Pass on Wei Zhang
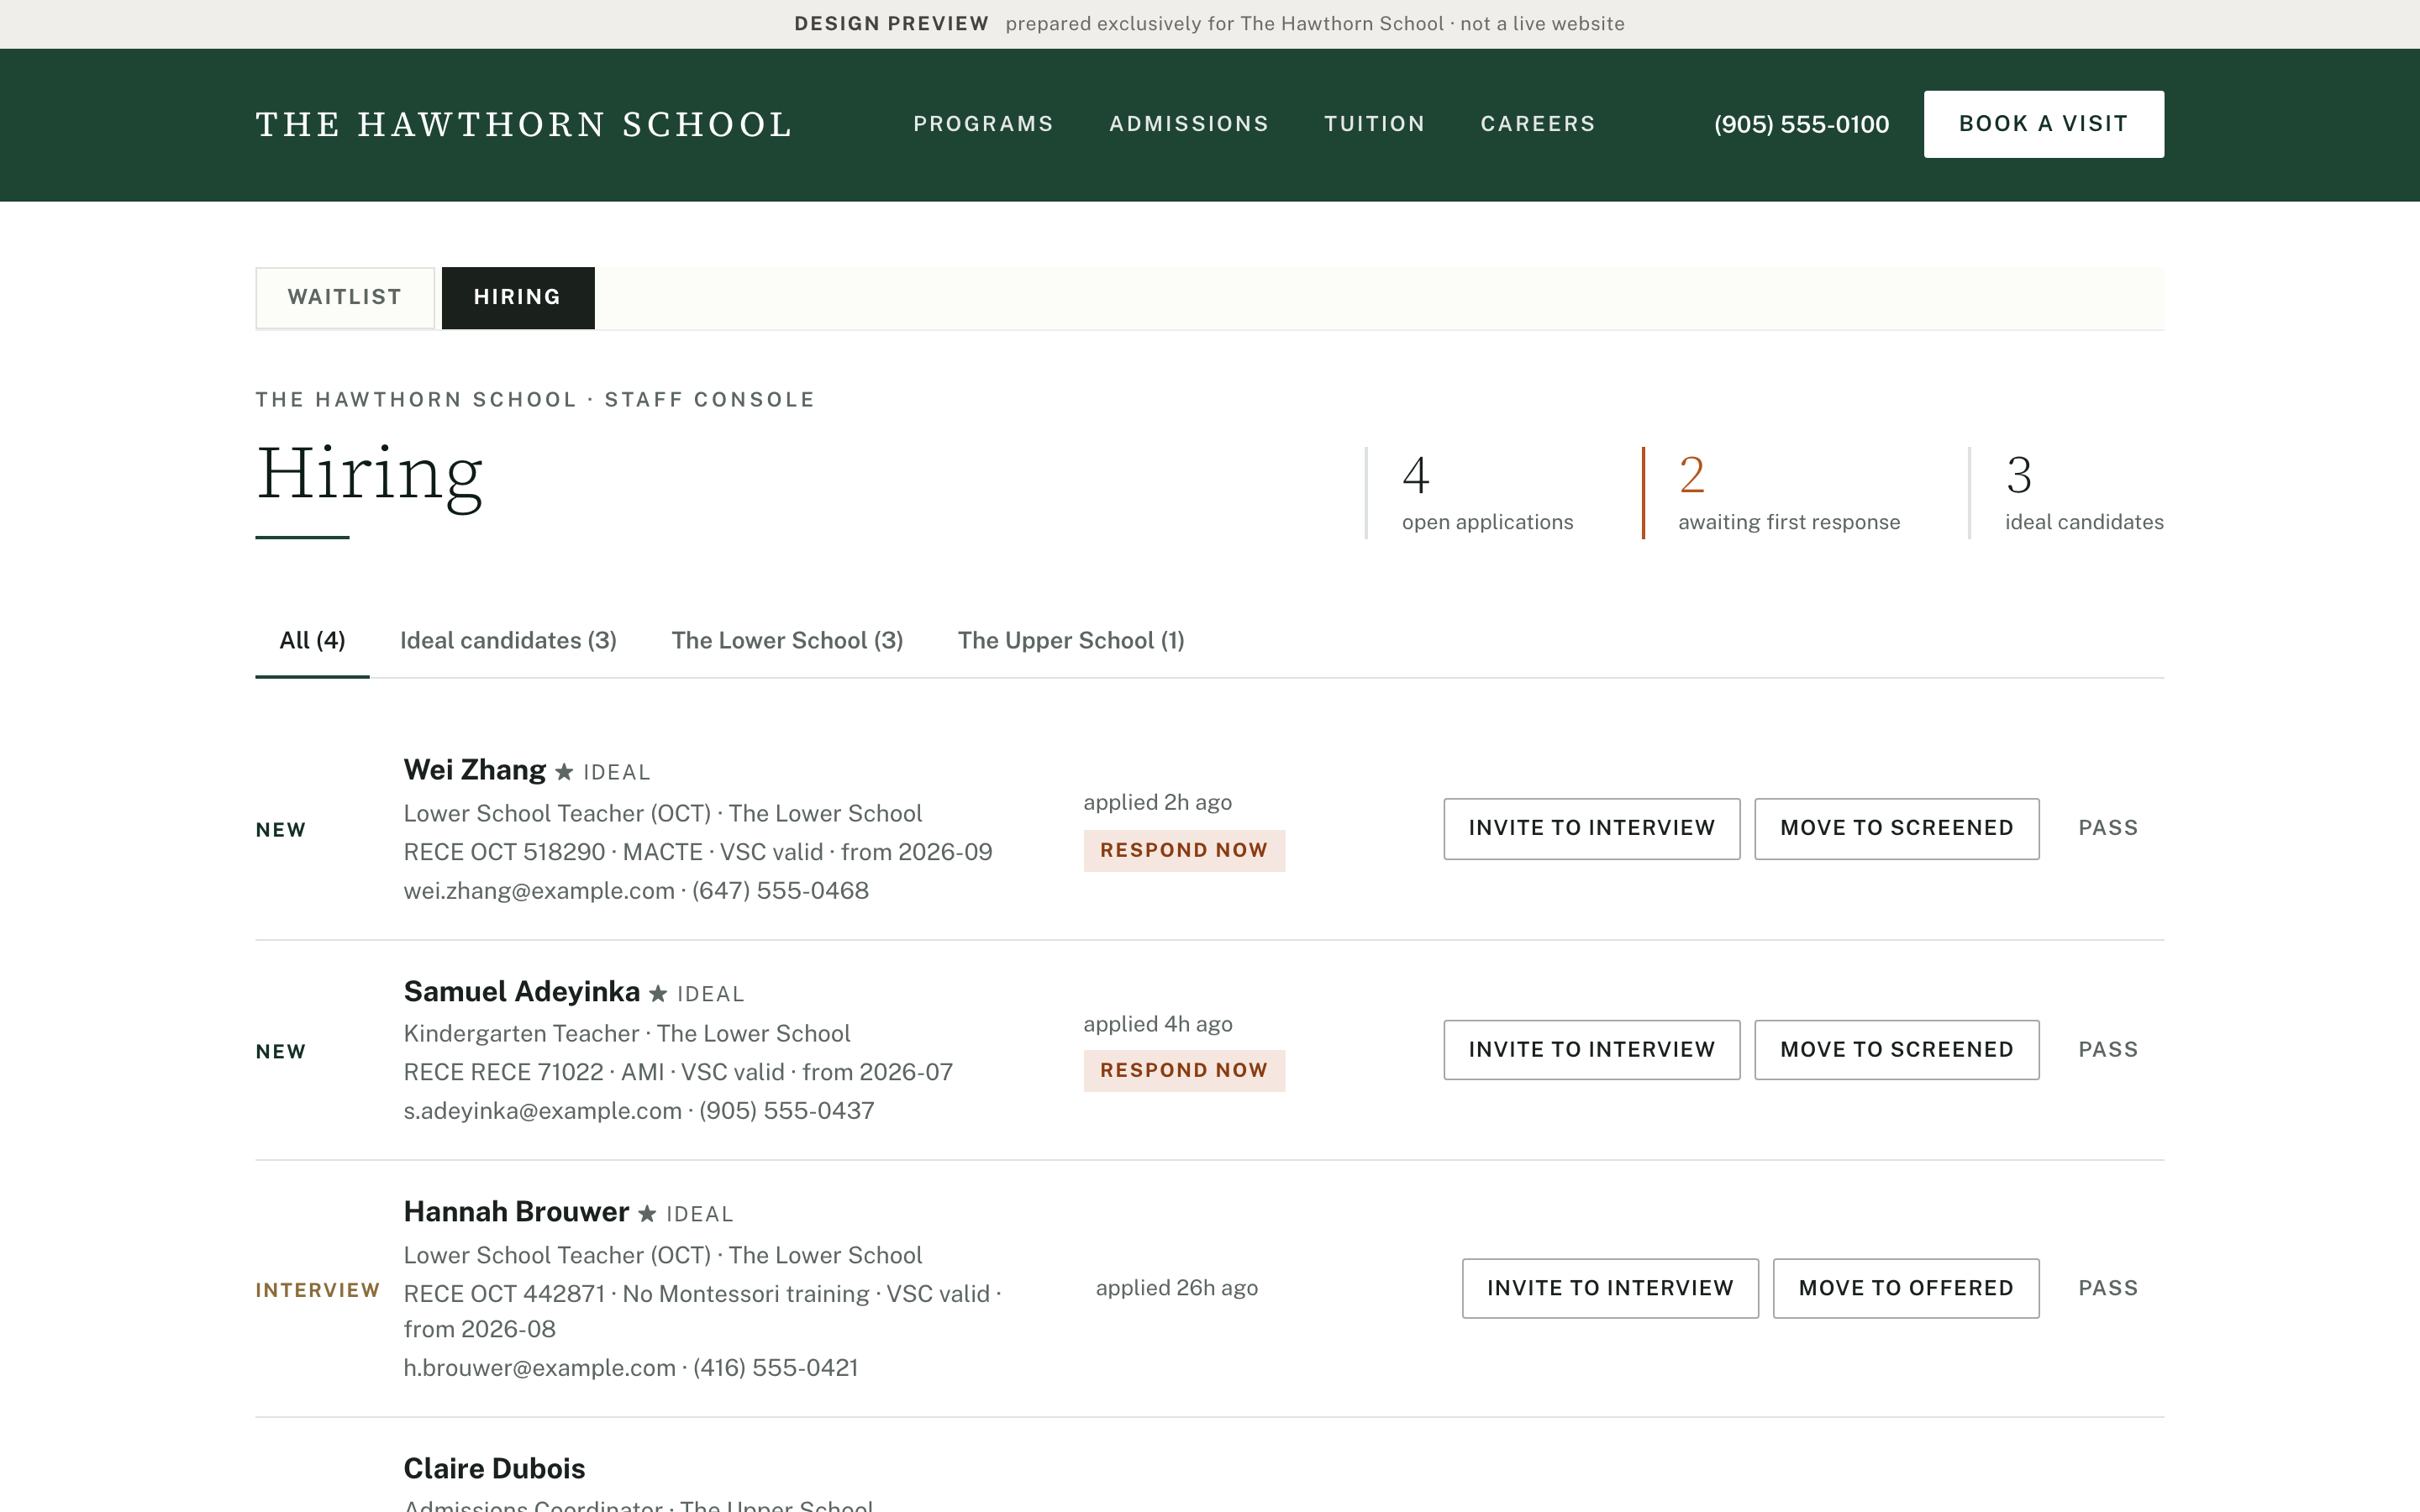Viewport: 2420px width, 1512px height. point(2108,828)
